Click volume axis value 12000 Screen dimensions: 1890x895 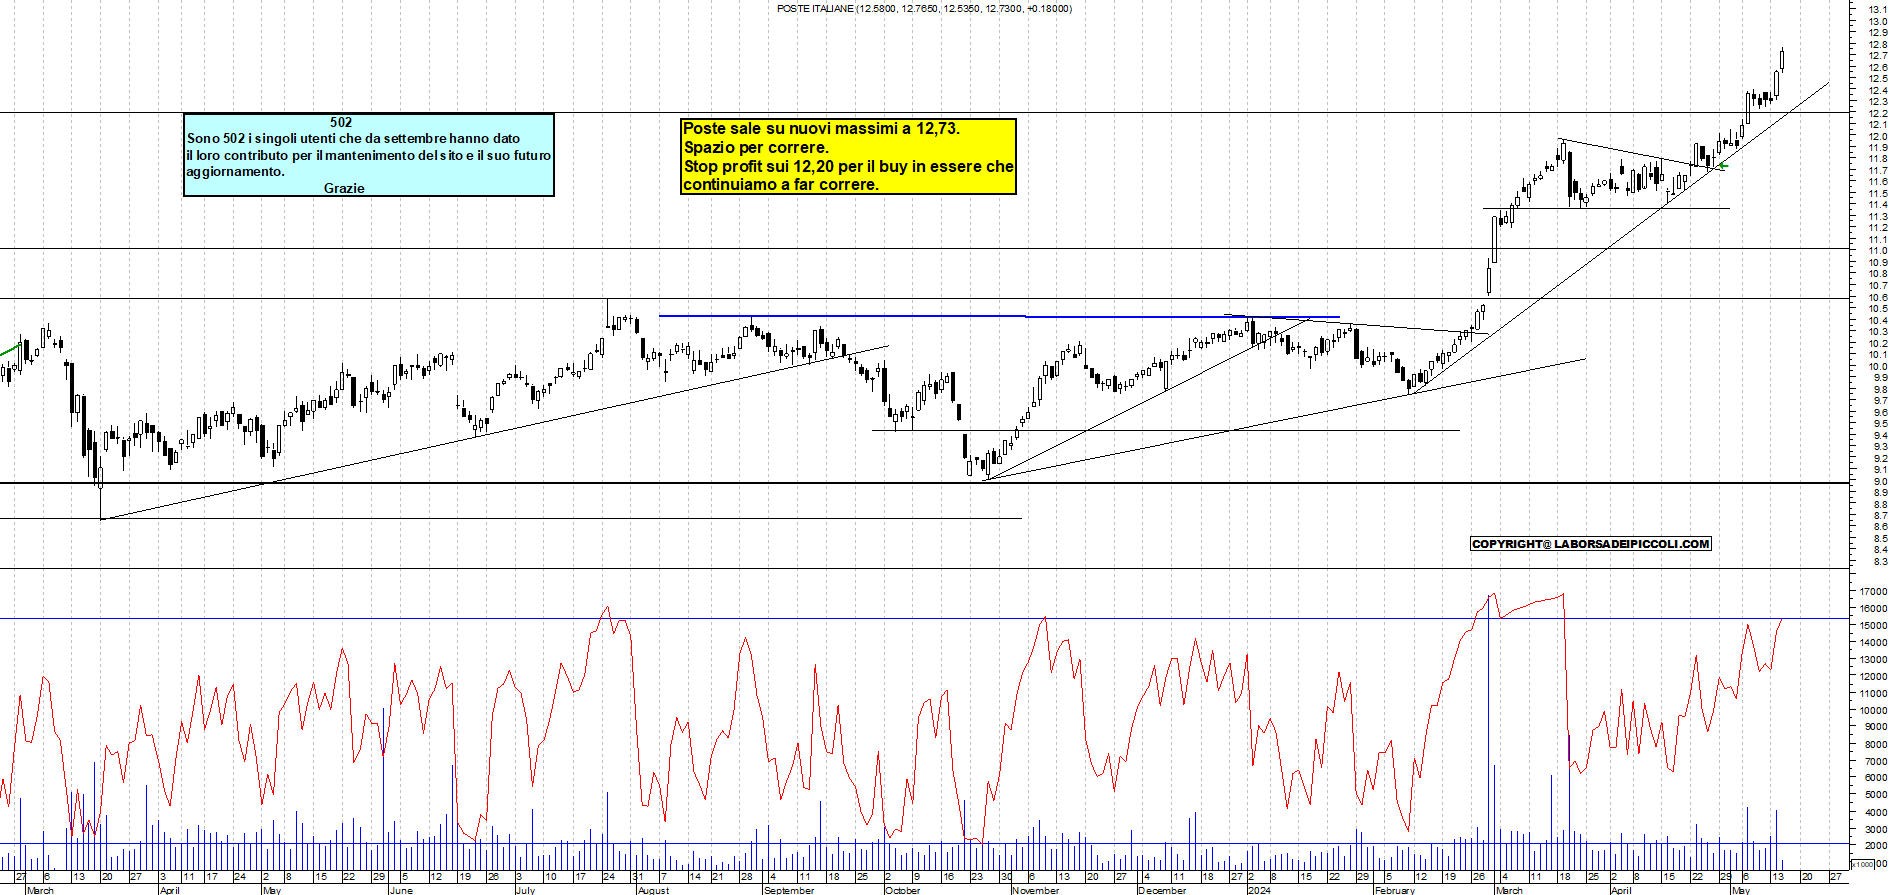(1873, 676)
